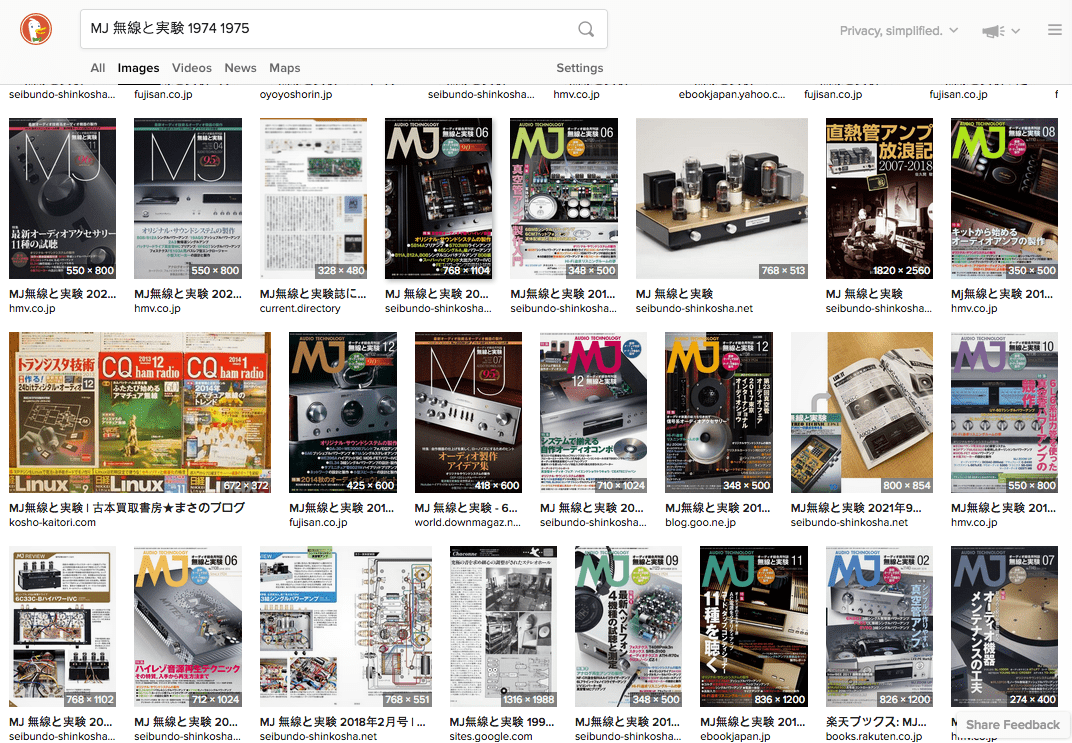Click the current.directory source link
This screenshot has height=743, width=1072.
pos(299,308)
